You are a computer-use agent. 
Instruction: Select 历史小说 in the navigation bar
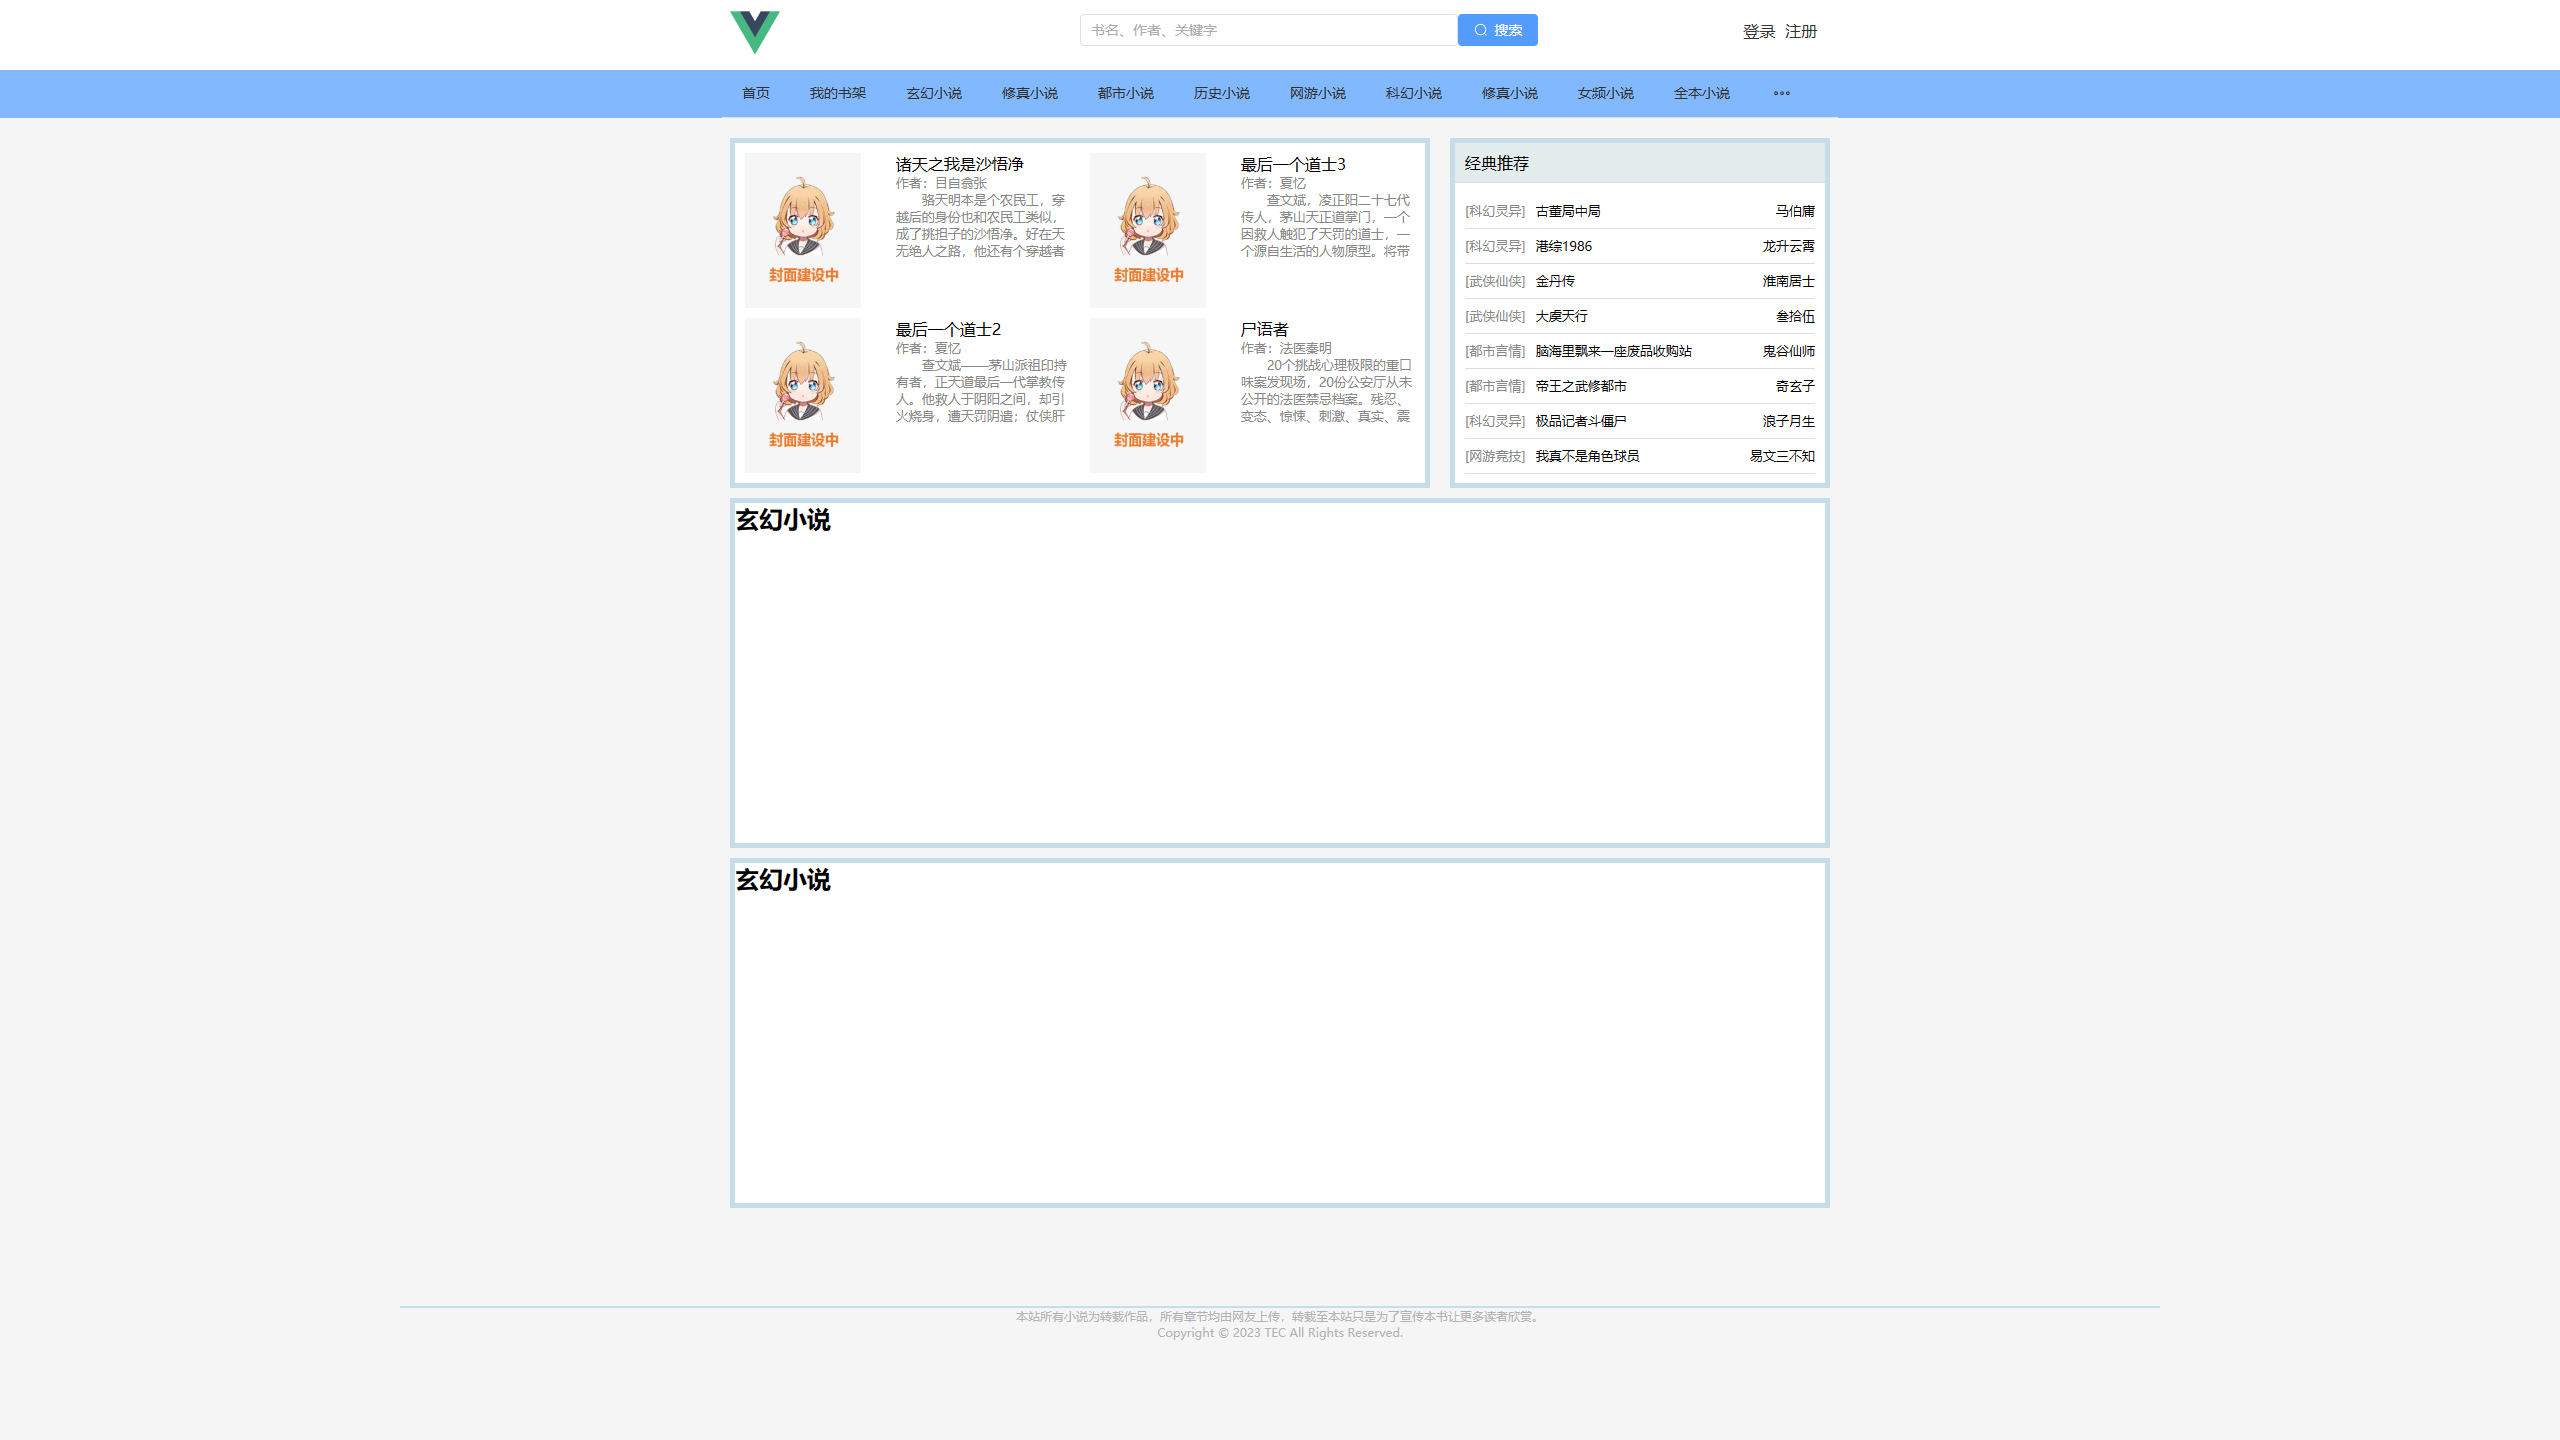1221,93
